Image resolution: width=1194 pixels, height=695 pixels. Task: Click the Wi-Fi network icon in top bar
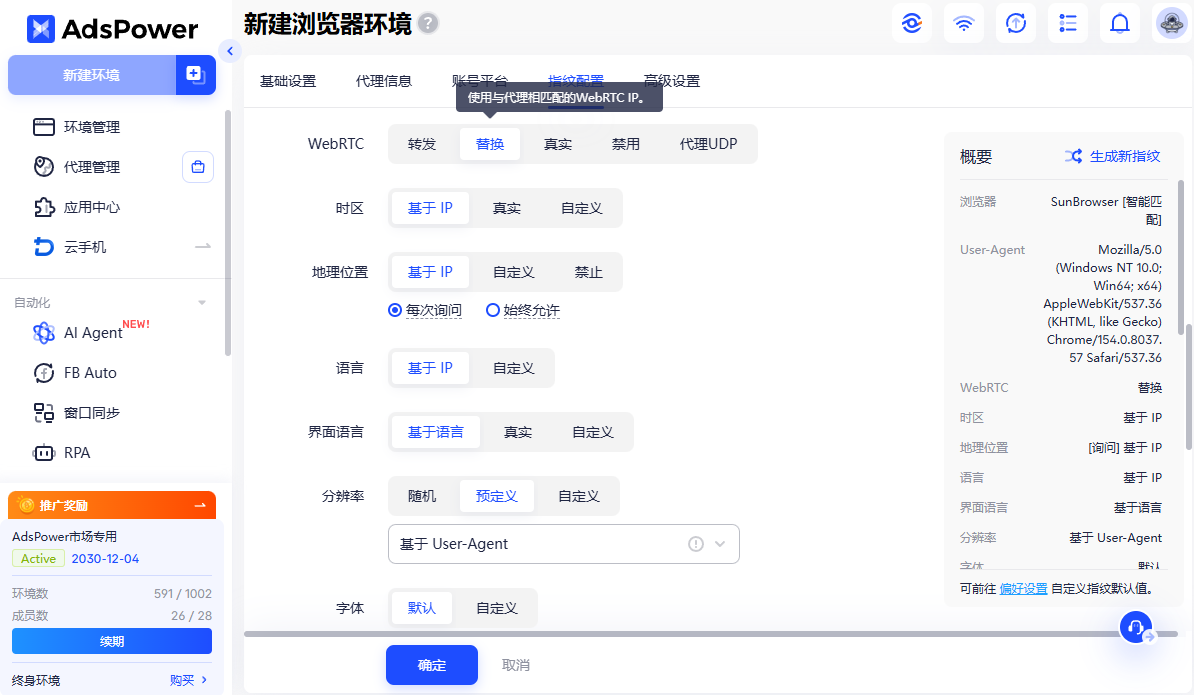pos(963,24)
